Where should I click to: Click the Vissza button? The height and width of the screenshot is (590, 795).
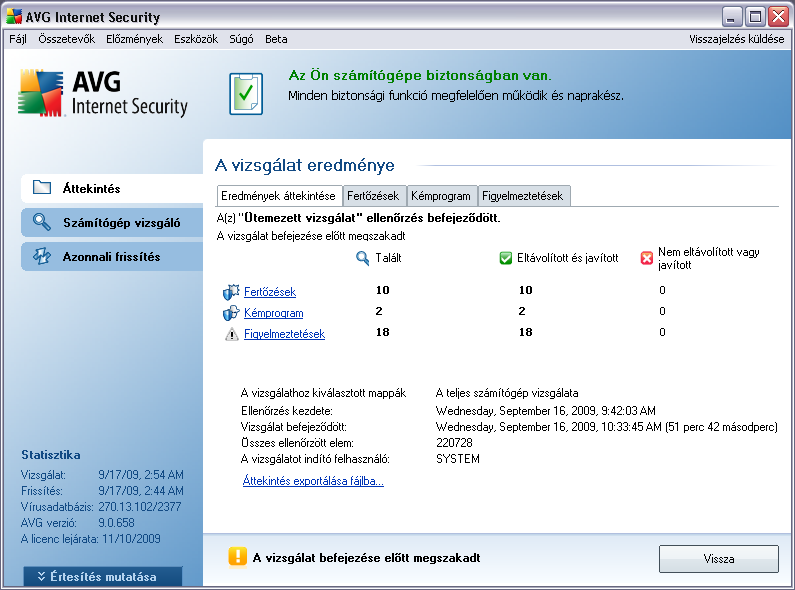tap(718, 559)
